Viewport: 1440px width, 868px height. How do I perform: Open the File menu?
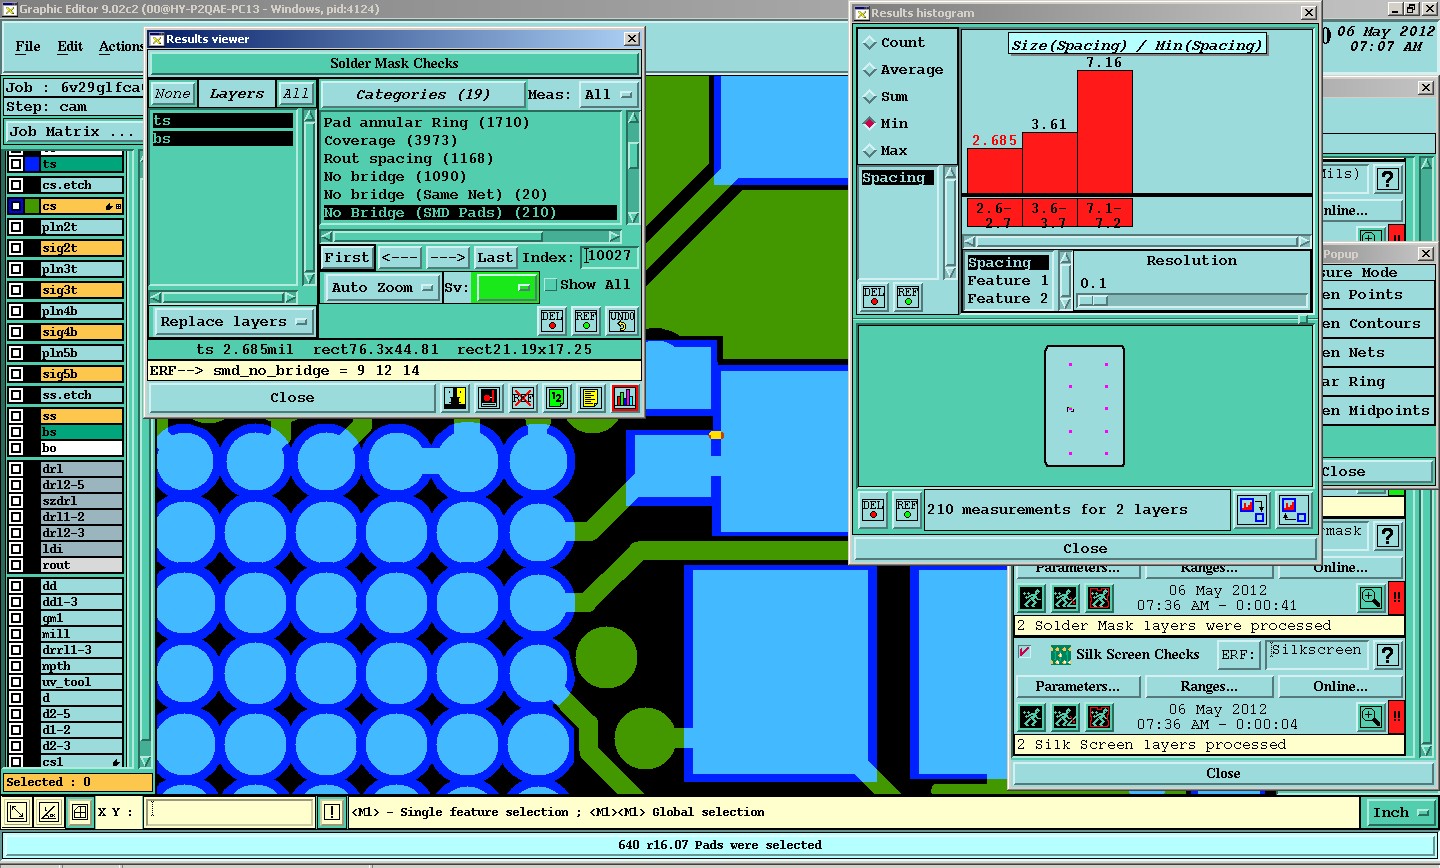click(28, 46)
